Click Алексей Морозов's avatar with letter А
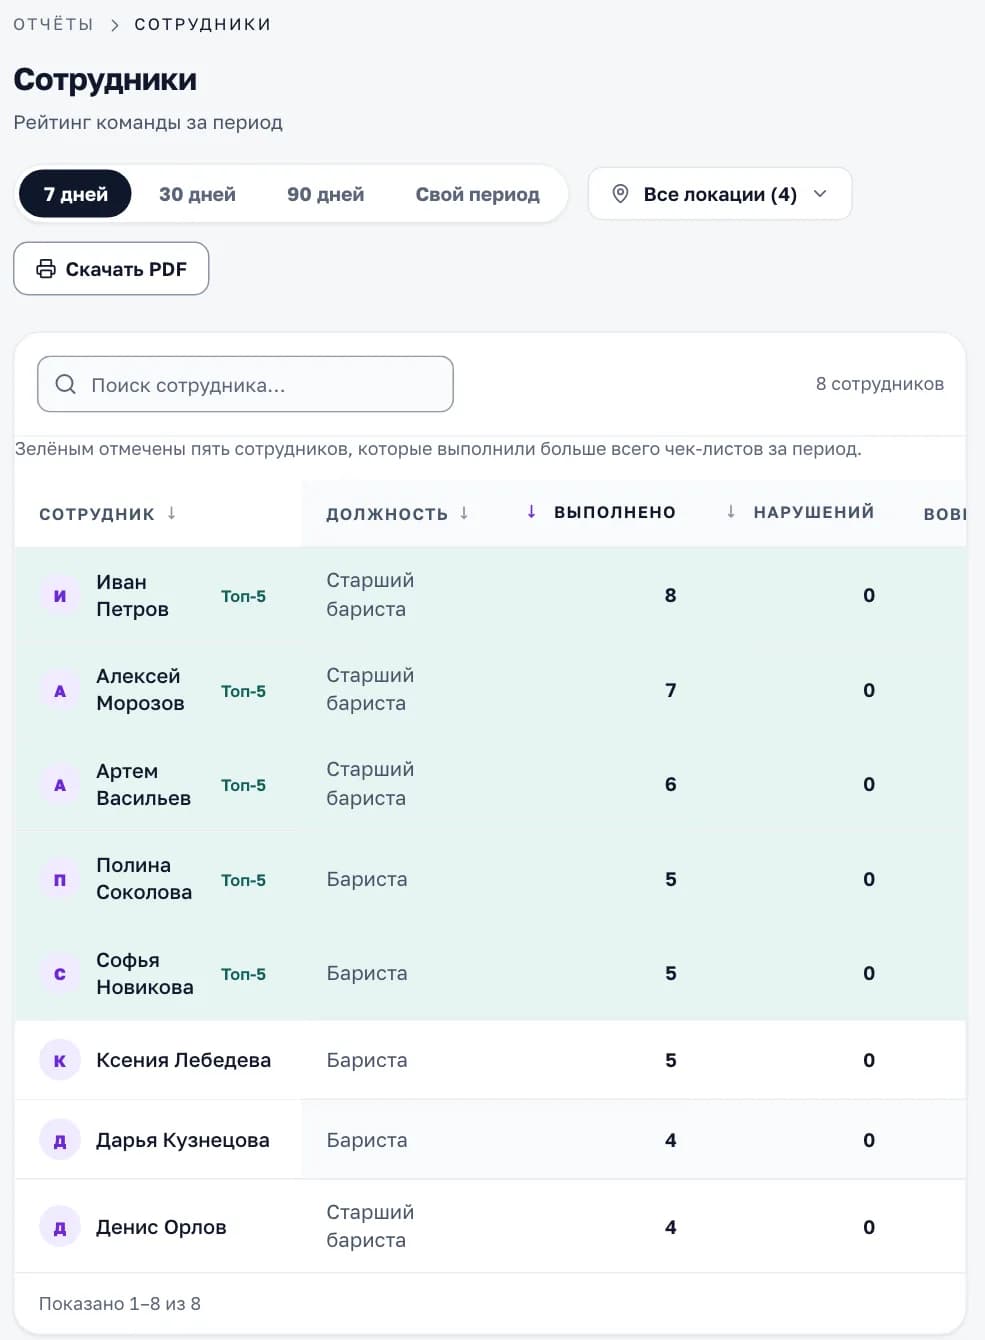The image size is (985, 1340). coord(60,691)
